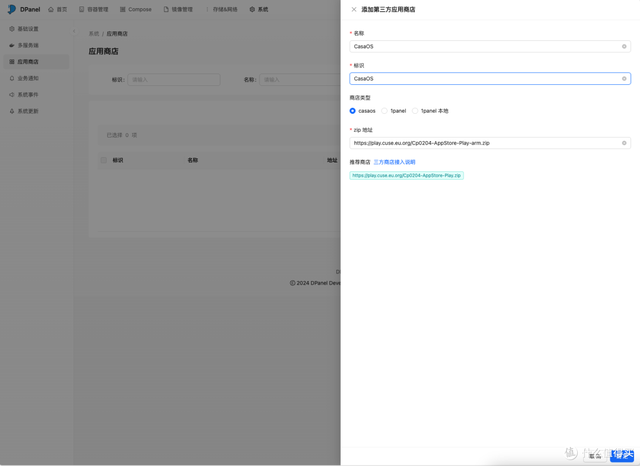Click the 已选择 0 项 selection summary
Screen dimensions: 640x466
pyautogui.click(x=122, y=135)
